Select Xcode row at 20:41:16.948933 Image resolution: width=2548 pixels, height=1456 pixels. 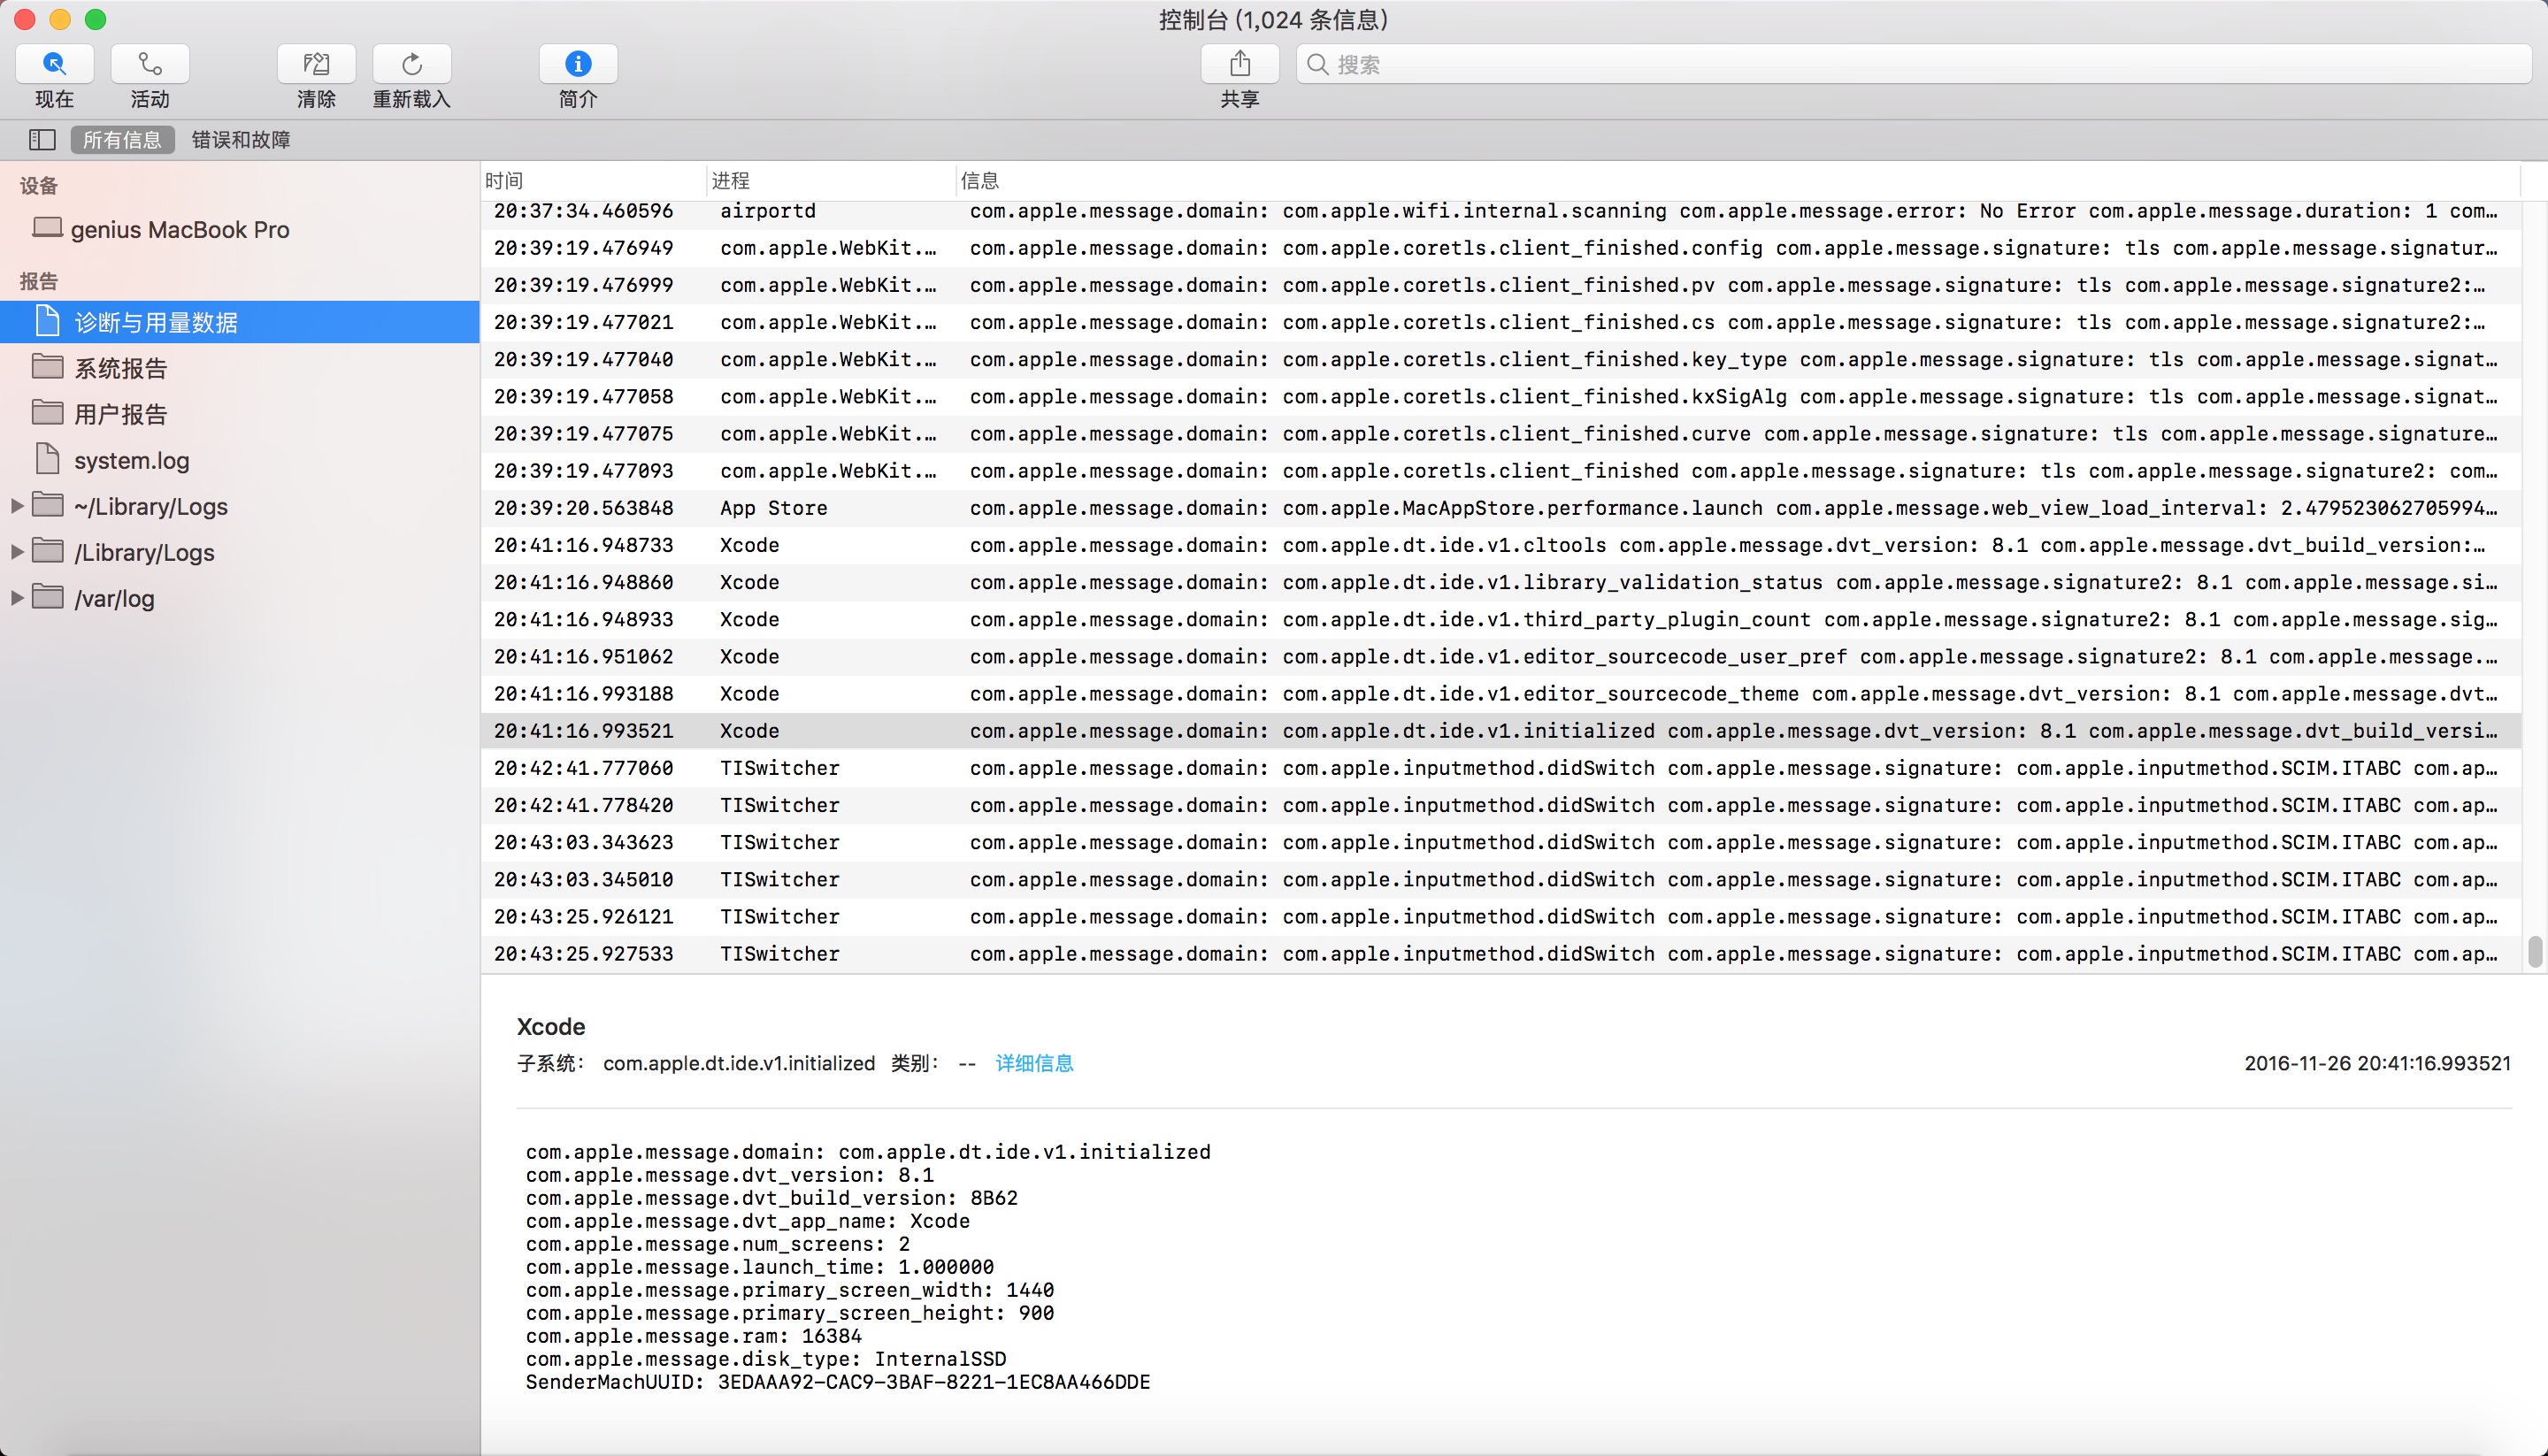(x=1500, y=620)
